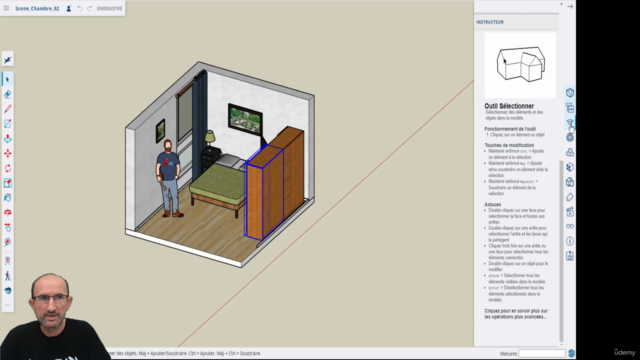Undo the last action
Screen dimensions: 640x360
coord(80,8)
